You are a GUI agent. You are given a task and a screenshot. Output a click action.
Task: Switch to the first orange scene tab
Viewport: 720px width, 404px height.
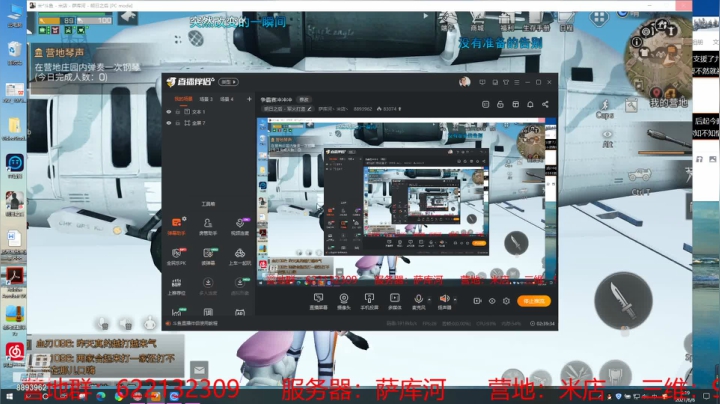pyautogui.click(x=183, y=99)
